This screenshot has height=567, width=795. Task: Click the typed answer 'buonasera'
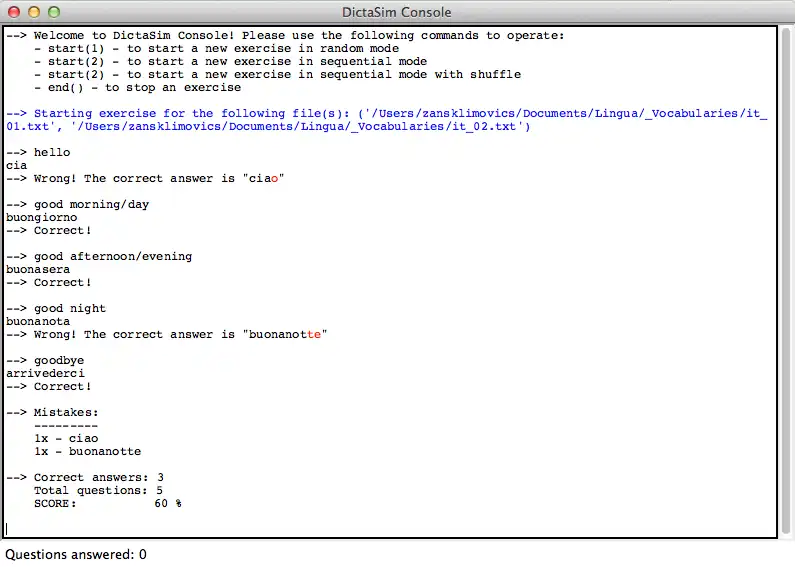tap(38, 270)
